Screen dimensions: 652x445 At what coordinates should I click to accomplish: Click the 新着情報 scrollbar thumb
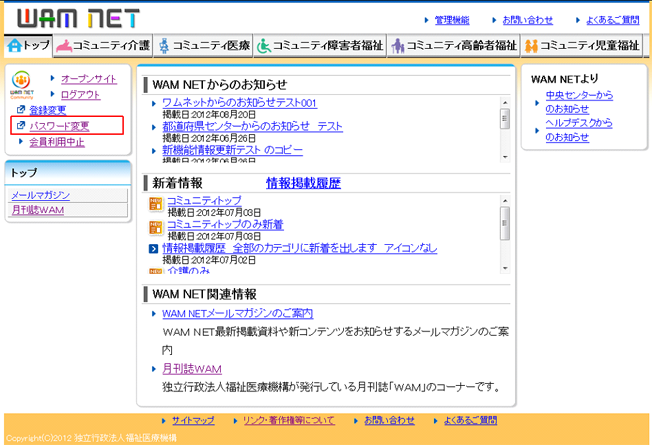point(505,223)
